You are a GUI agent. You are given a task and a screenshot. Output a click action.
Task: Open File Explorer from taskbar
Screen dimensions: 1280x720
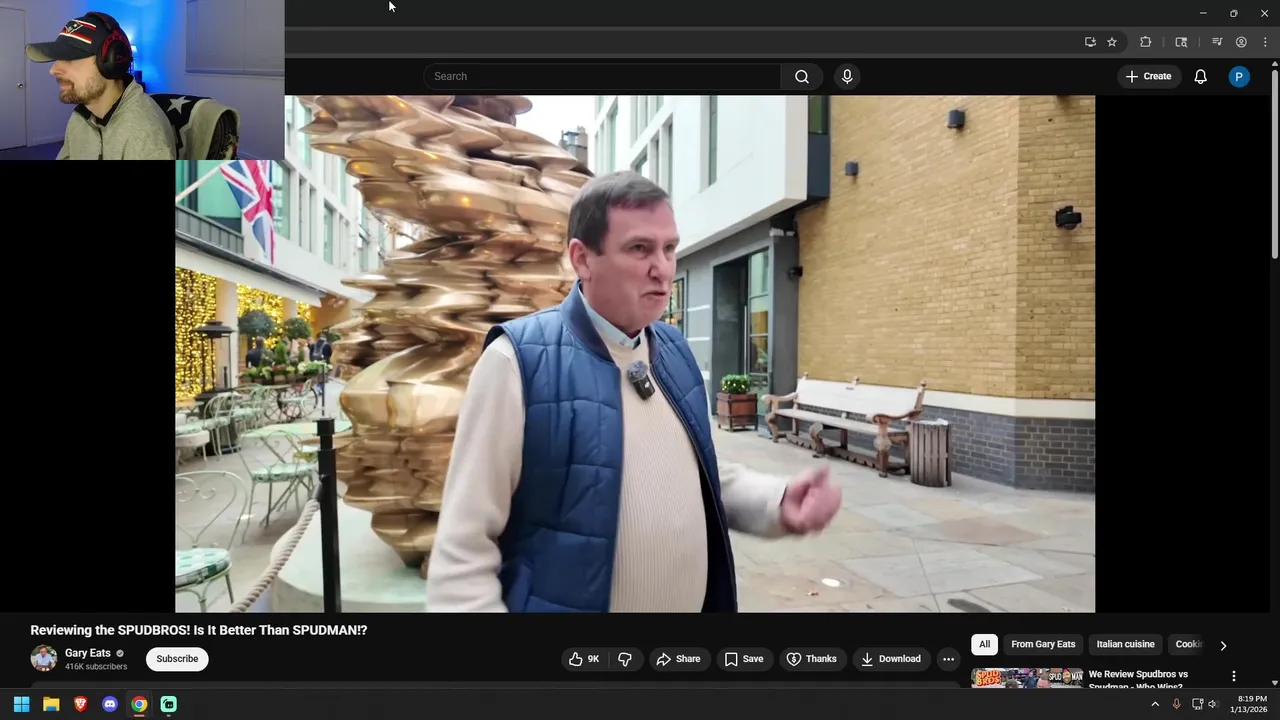[x=51, y=704]
